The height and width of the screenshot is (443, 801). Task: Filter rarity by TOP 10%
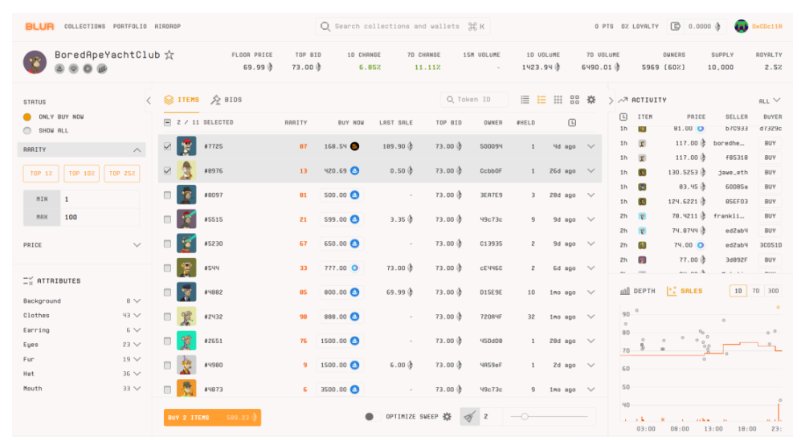82,174
